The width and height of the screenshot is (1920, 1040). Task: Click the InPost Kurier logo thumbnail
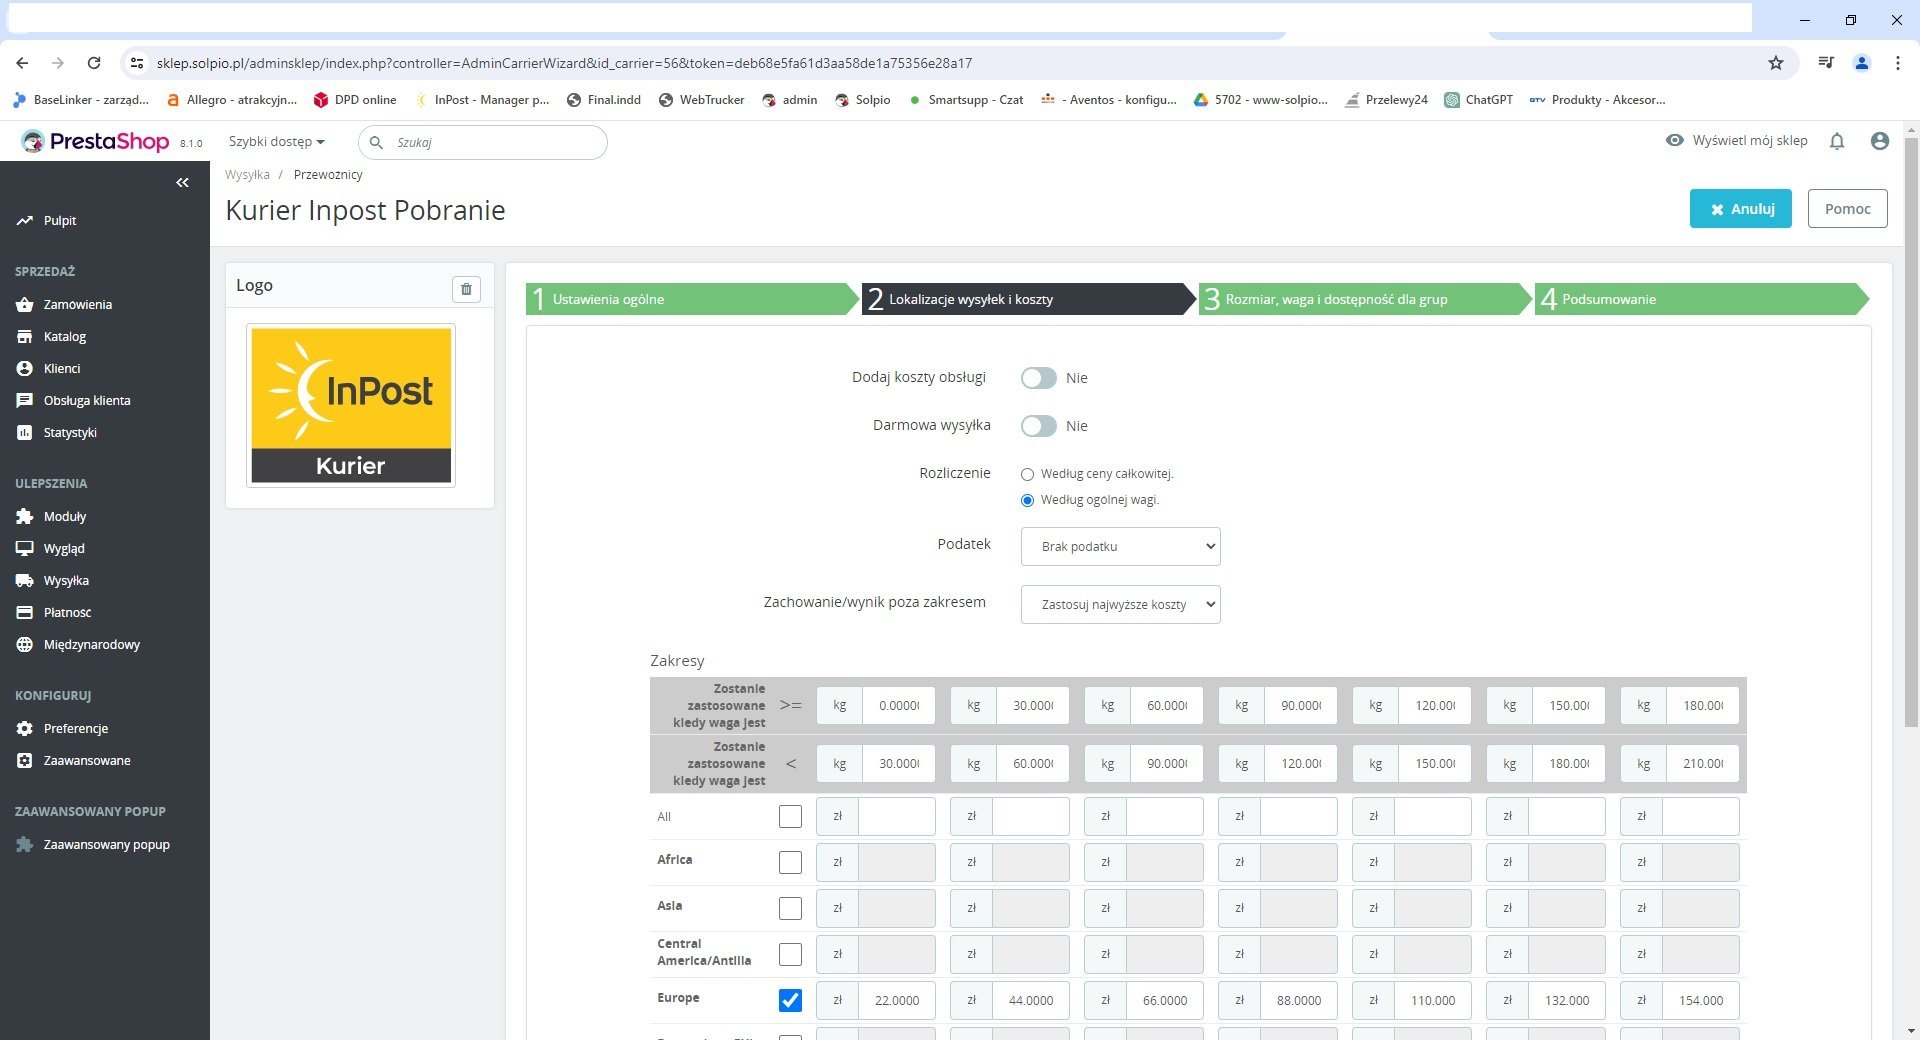tap(351, 405)
